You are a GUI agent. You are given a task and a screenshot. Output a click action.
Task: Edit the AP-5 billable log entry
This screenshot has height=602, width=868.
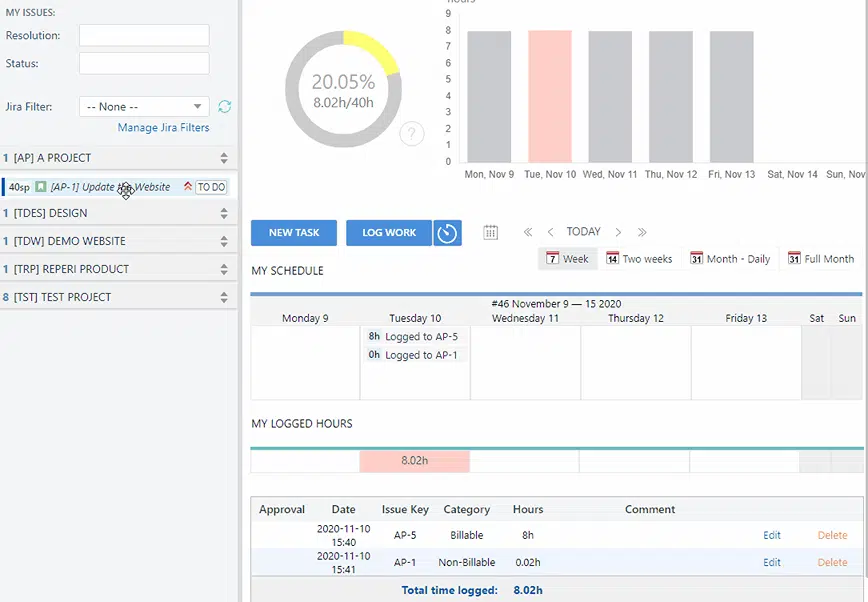pyautogui.click(x=772, y=535)
